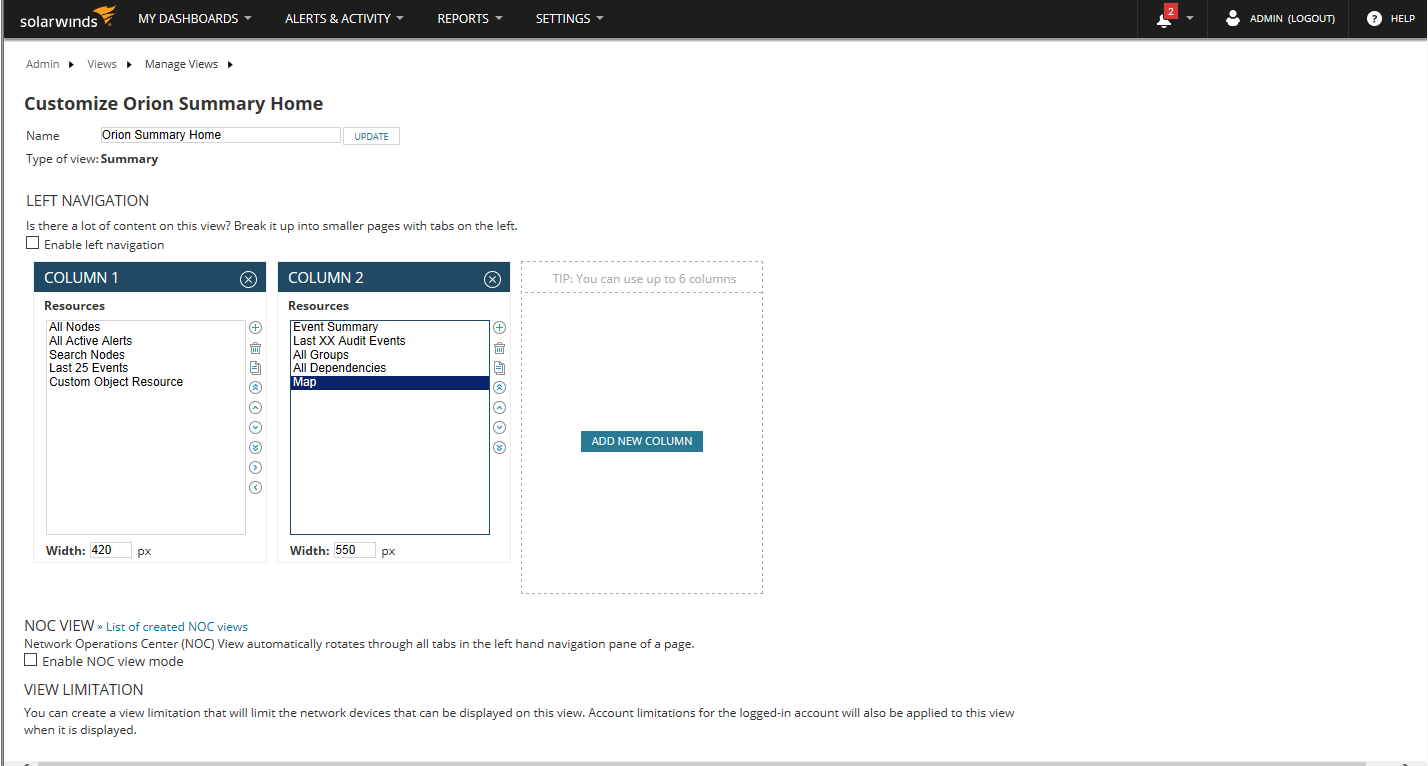Expand the arrow after Admin breadcrumb
This screenshot has width=1428, height=766.
pyautogui.click(x=71, y=64)
